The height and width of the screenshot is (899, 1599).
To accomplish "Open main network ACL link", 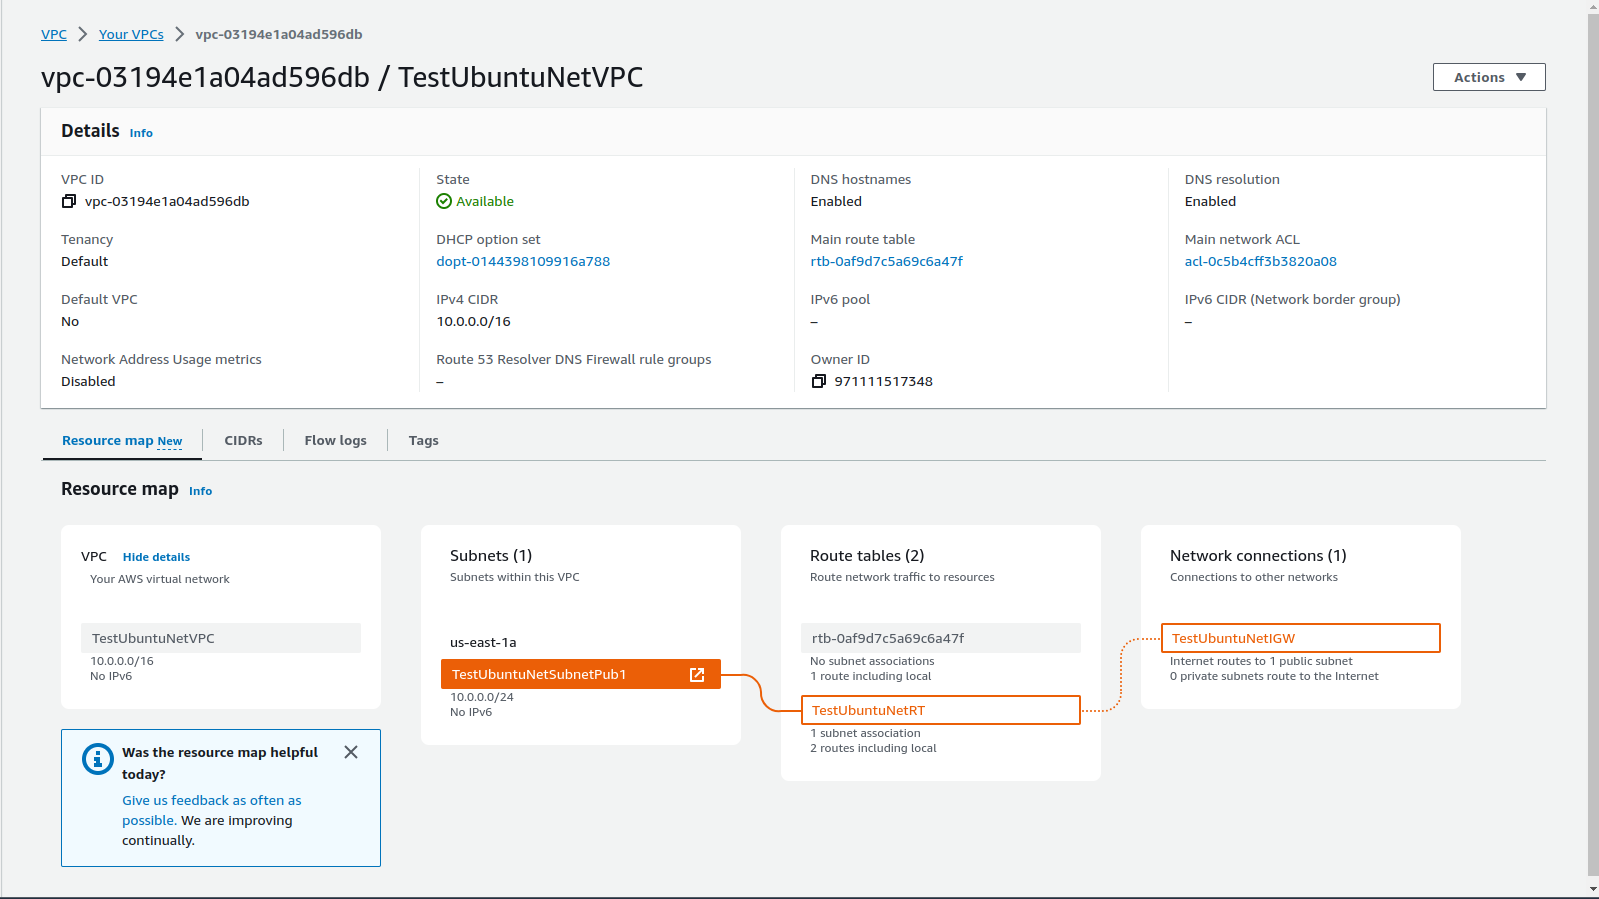I will [x=1260, y=262].
